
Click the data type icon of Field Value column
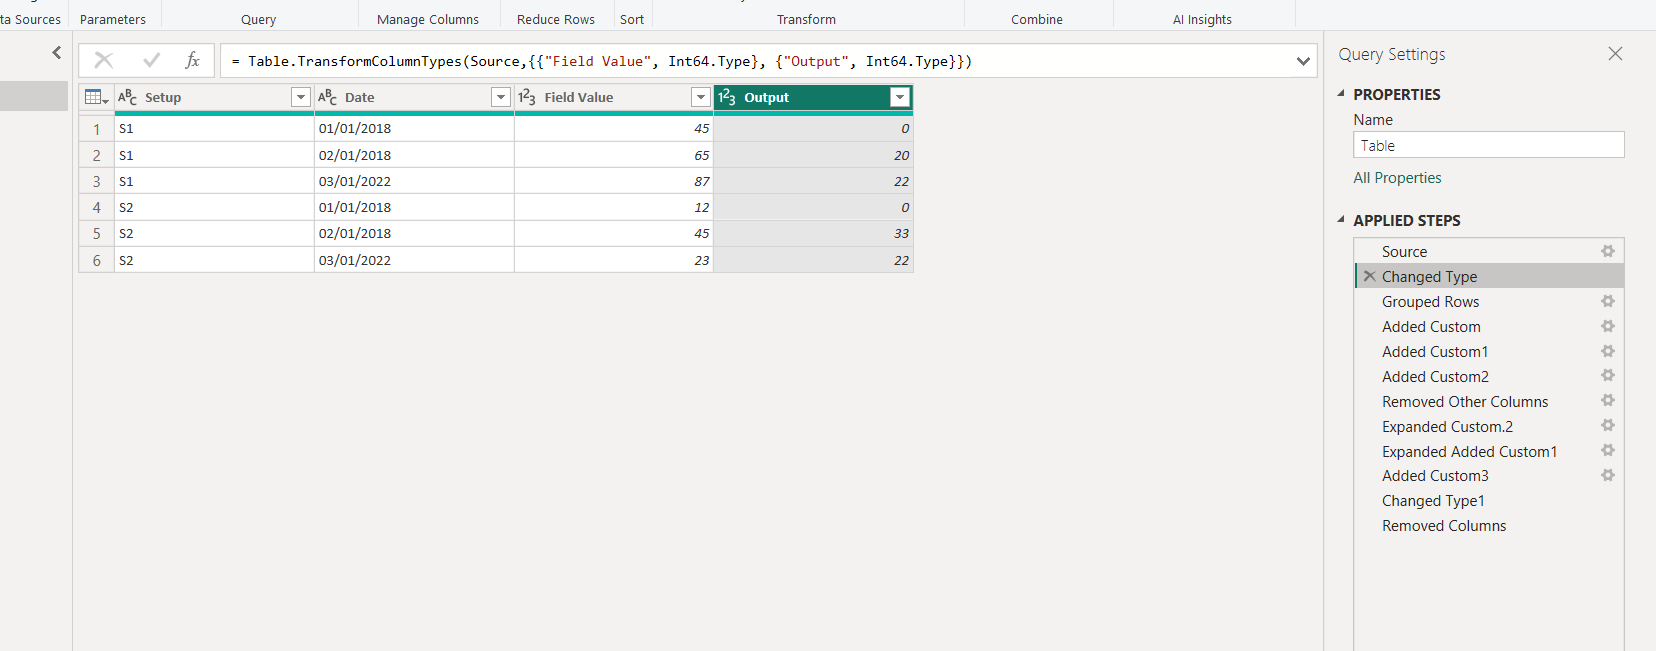(x=527, y=97)
